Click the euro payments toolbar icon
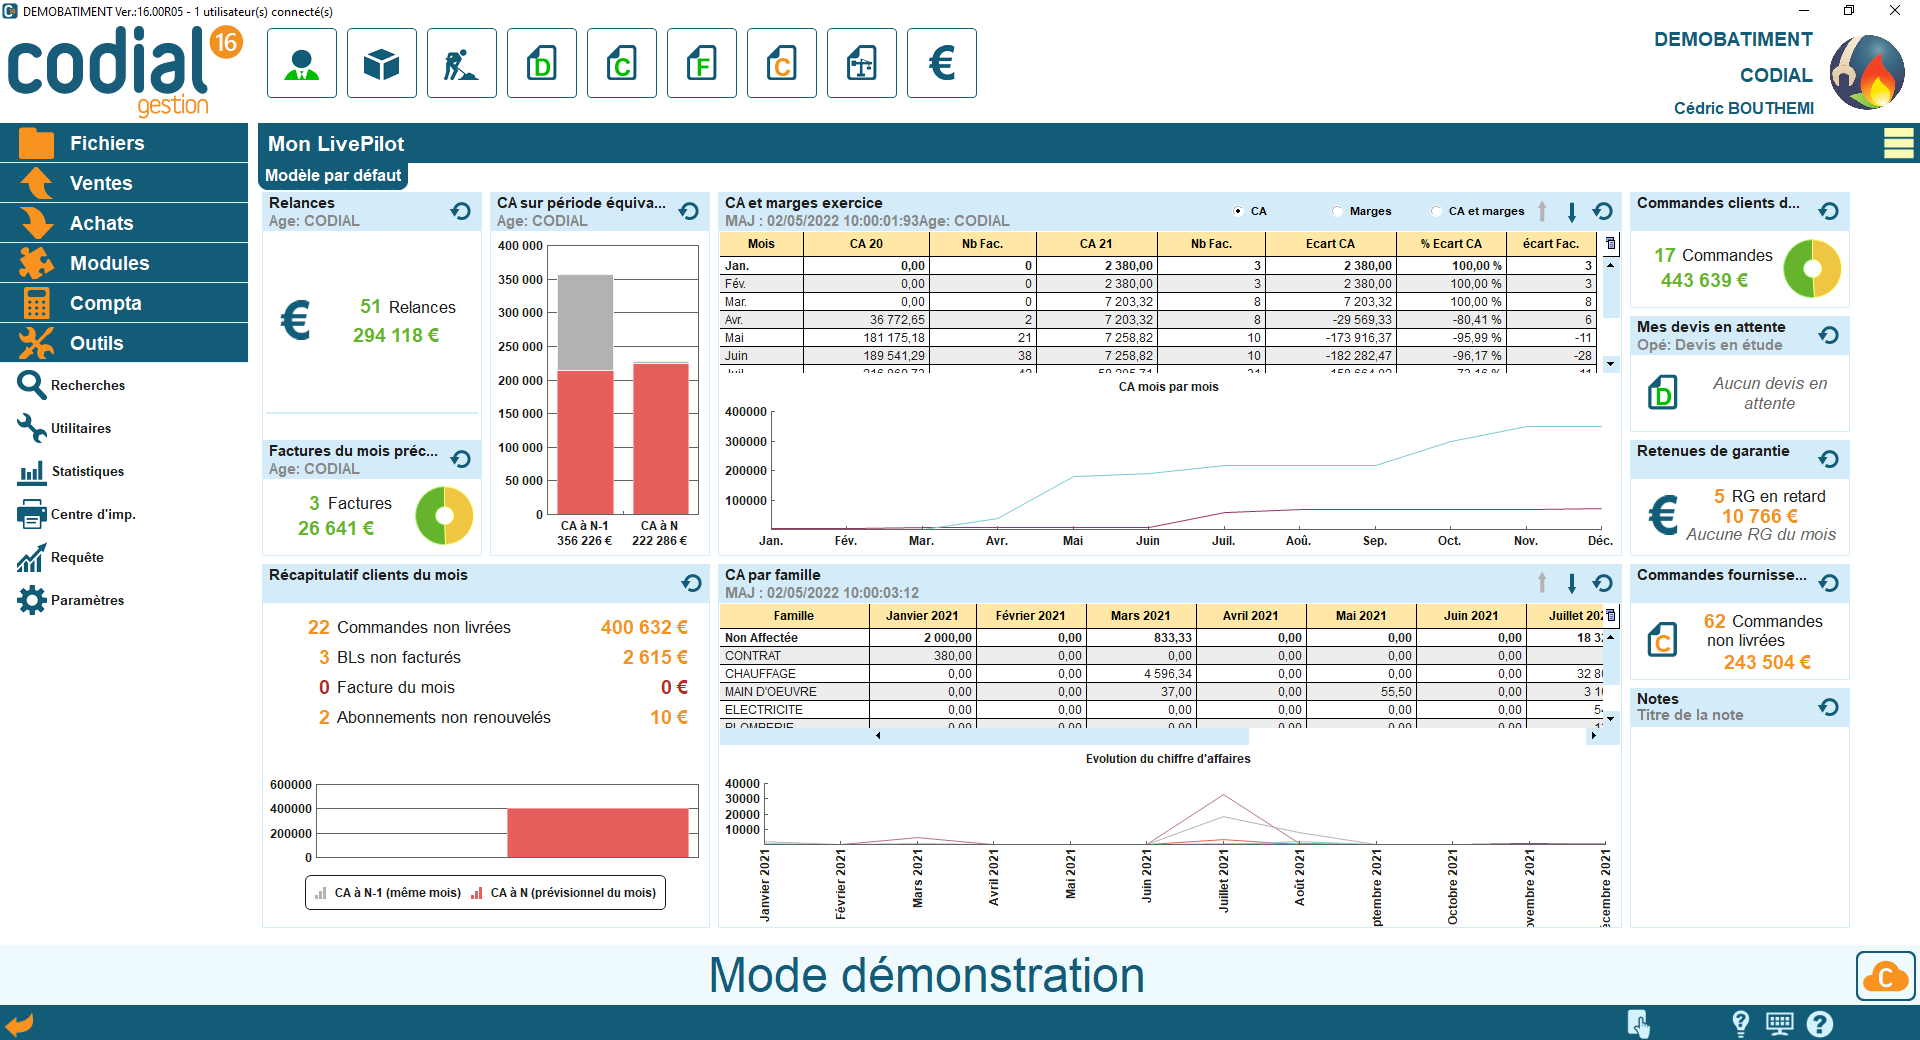The width and height of the screenshot is (1920, 1040). (x=941, y=64)
